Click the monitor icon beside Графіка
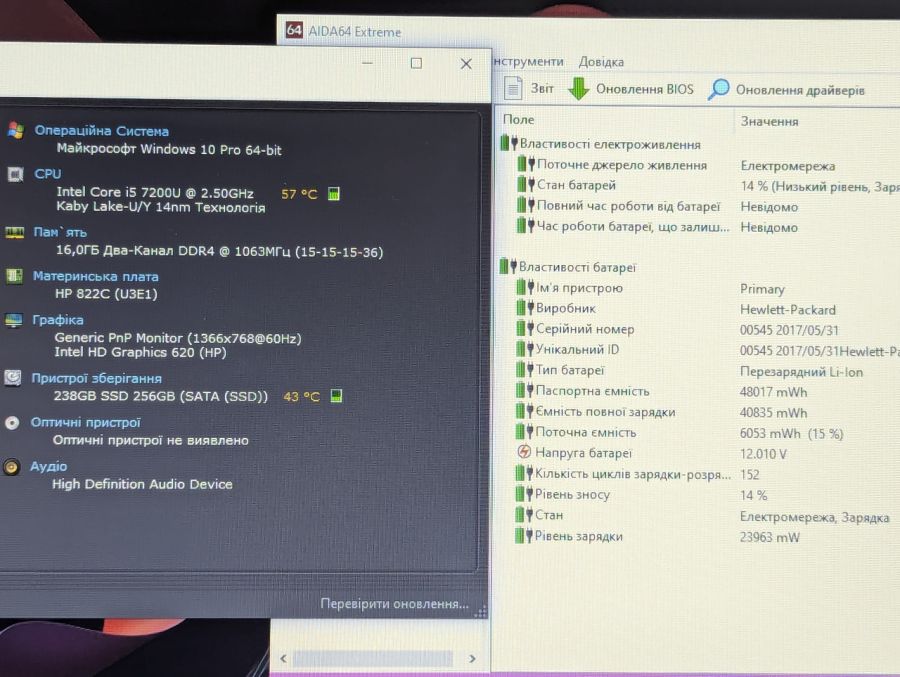The height and width of the screenshot is (677, 900). [x=14, y=320]
